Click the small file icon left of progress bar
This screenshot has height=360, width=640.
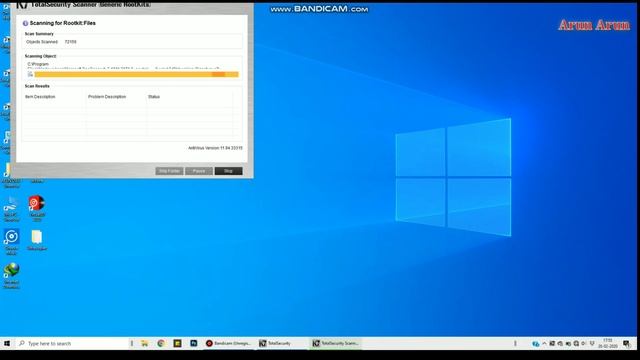(30, 74)
